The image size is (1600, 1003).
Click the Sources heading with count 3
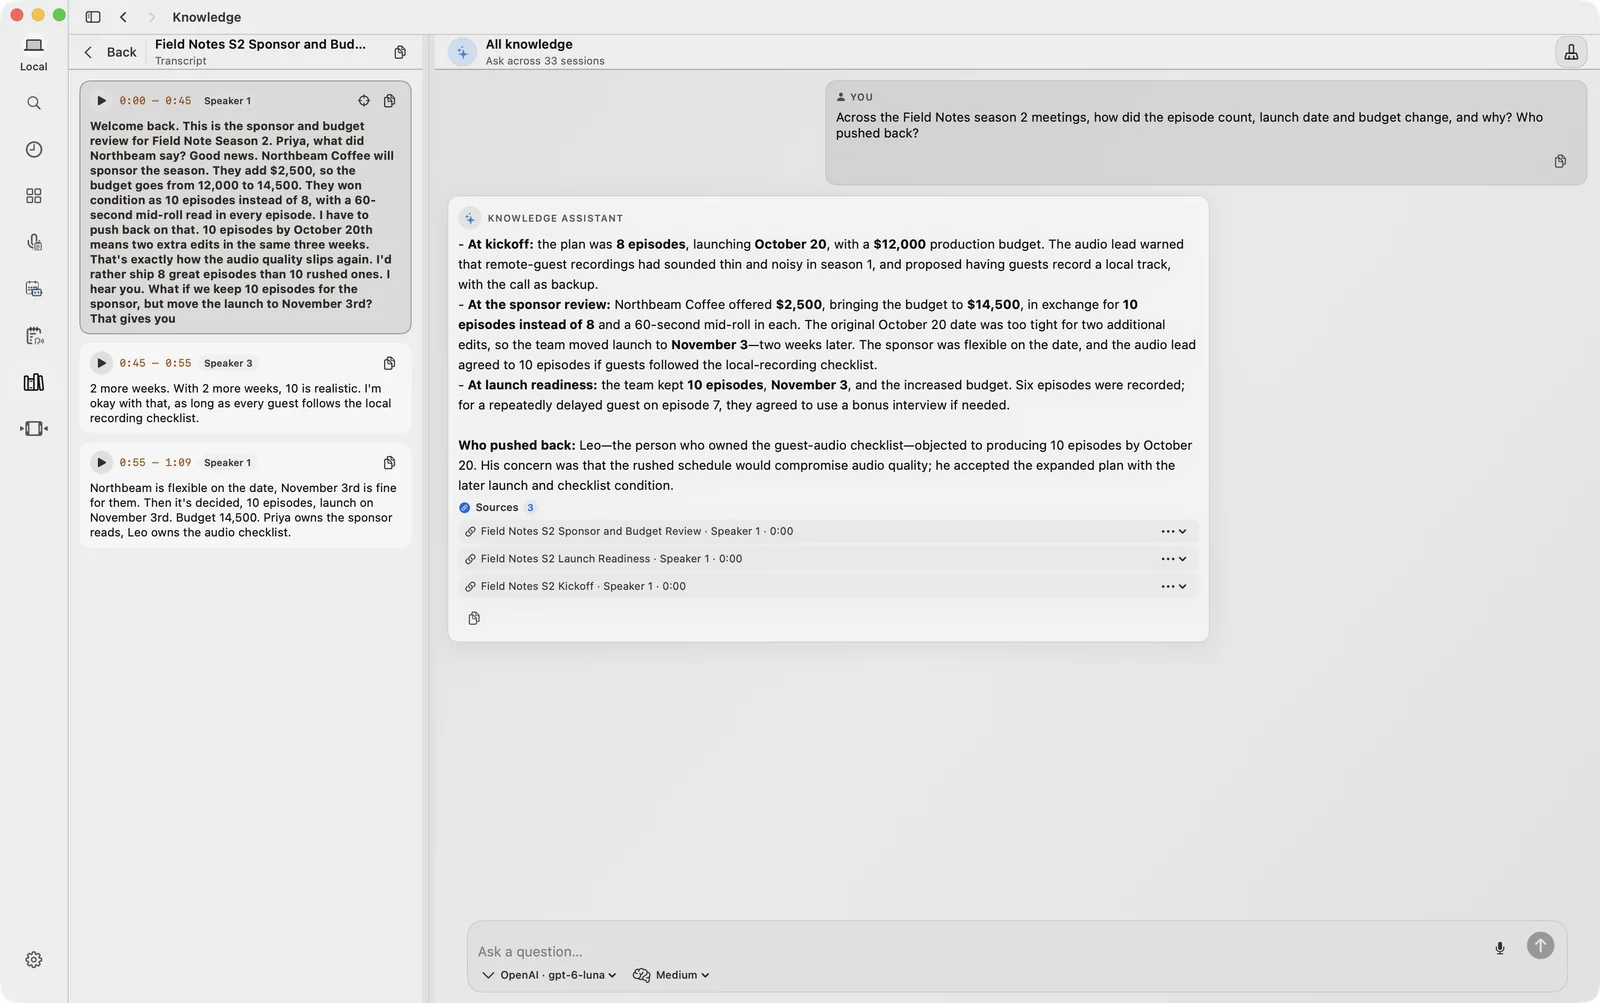pos(497,508)
